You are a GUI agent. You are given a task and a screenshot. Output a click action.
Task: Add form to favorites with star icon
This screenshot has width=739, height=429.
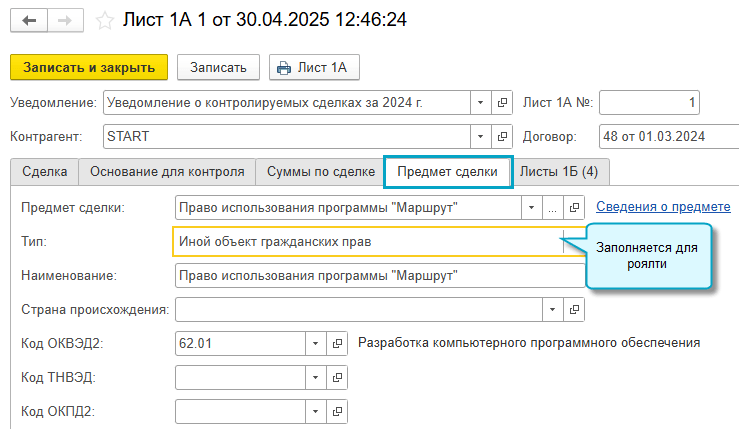[104, 20]
